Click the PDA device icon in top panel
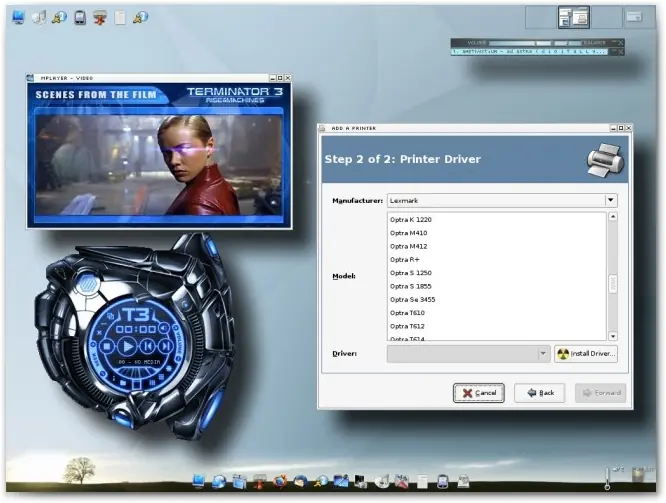The width and height of the screenshot is (666, 503). [x=80, y=17]
